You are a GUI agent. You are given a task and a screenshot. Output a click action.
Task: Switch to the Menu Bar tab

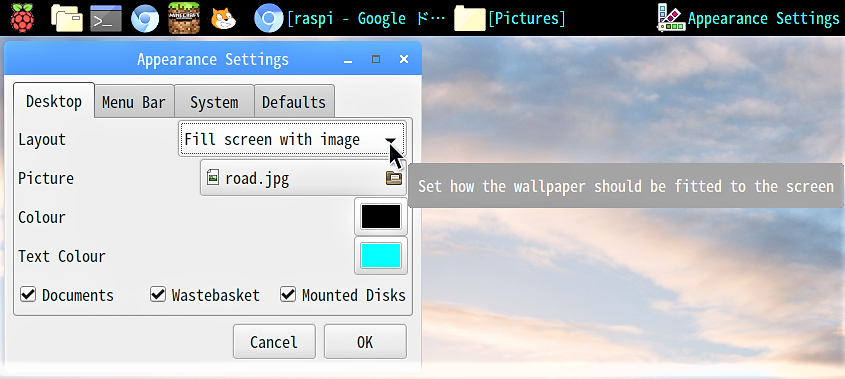click(x=134, y=102)
